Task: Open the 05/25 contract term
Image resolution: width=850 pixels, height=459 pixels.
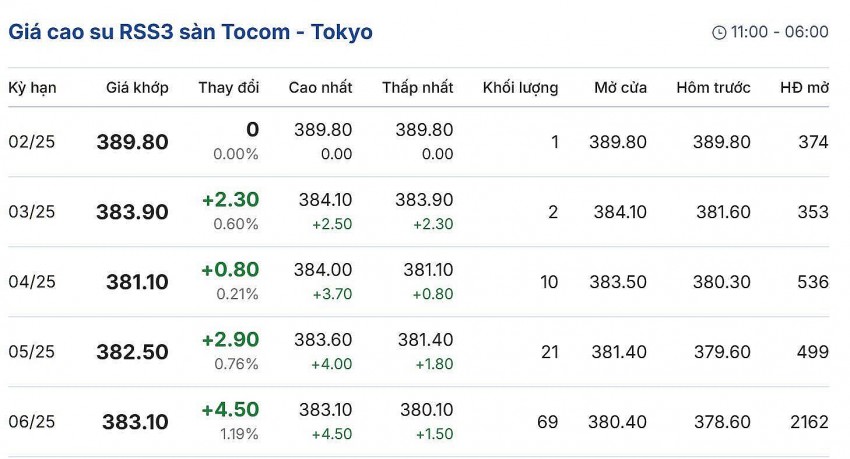Action: point(32,352)
